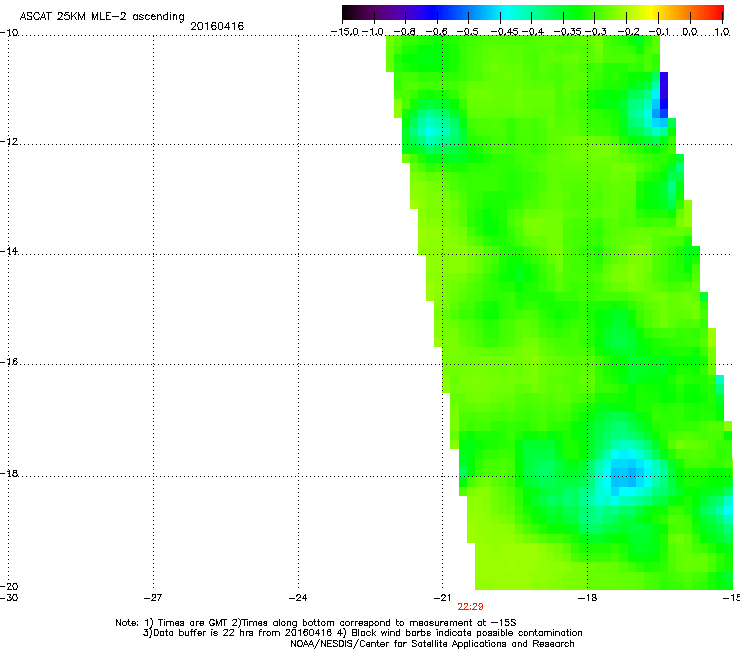Select the longitude label '-27' on the horizontal axis

click(x=153, y=598)
